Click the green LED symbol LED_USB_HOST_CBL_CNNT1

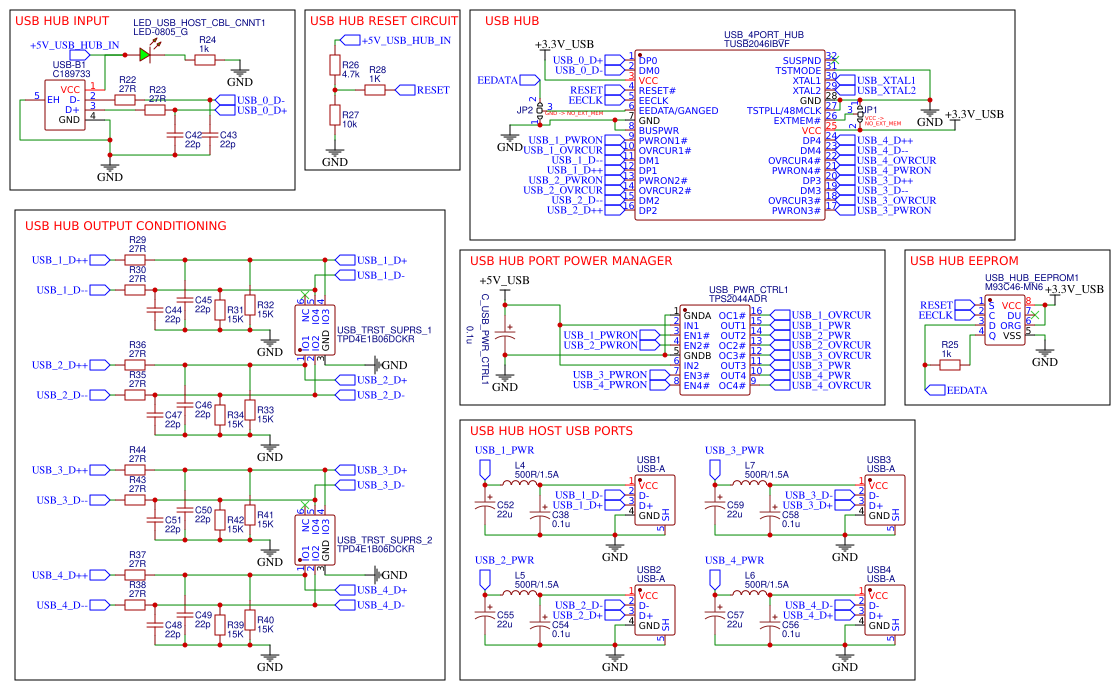[145, 55]
